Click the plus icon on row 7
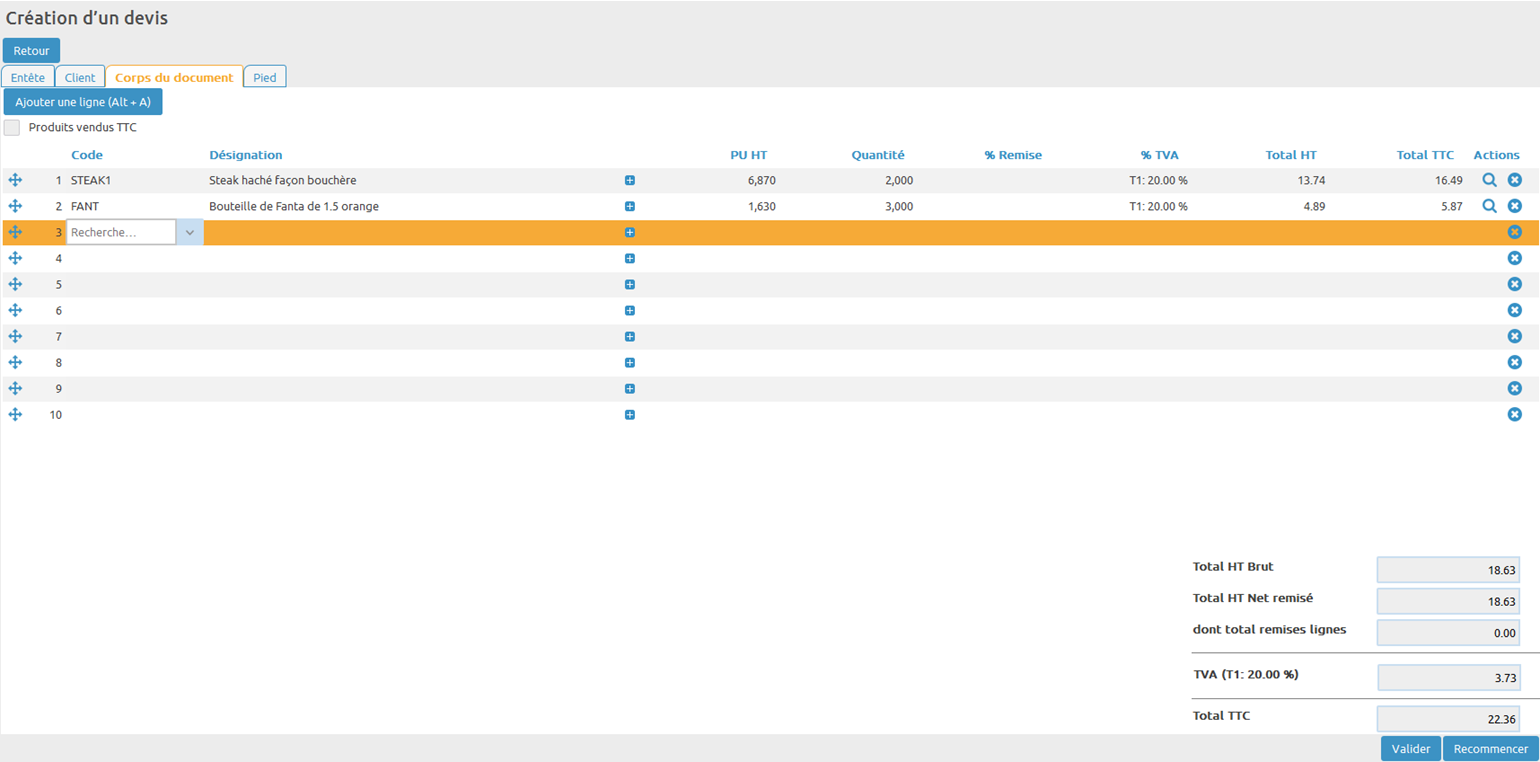The height and width of the screenshot is (762, 1540). pos(630,337)
